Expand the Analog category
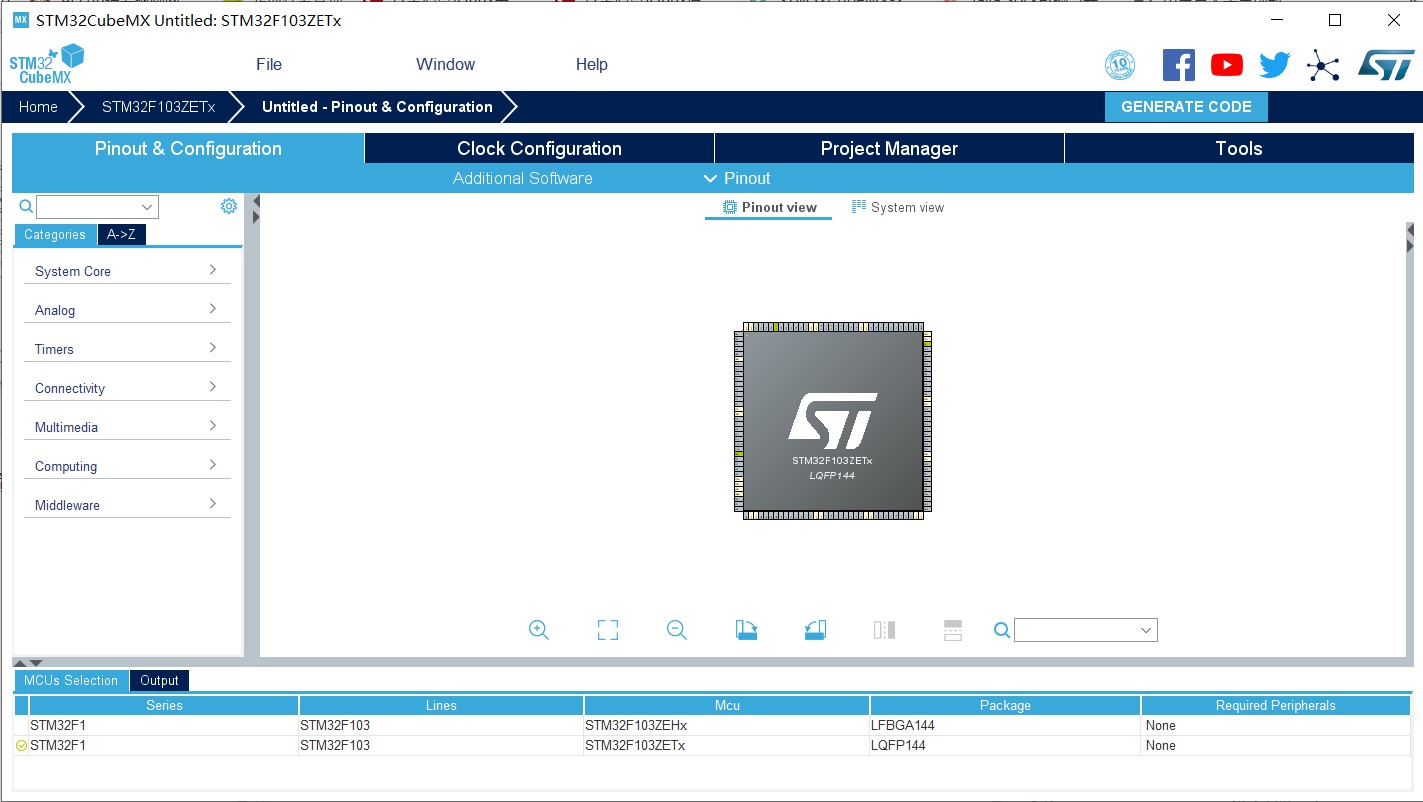1423x802 pixels. [x=127, y=310]
